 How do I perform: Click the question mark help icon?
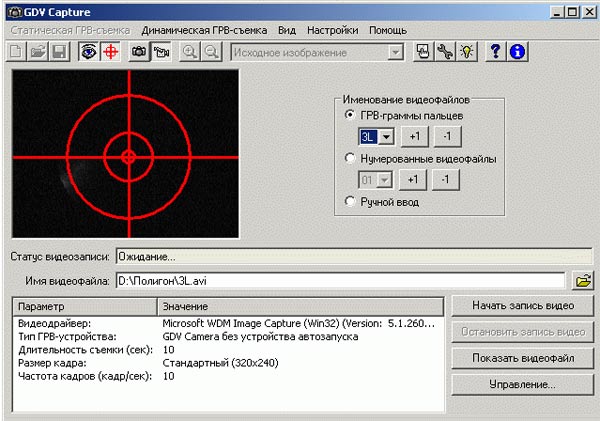coord(496,52)
